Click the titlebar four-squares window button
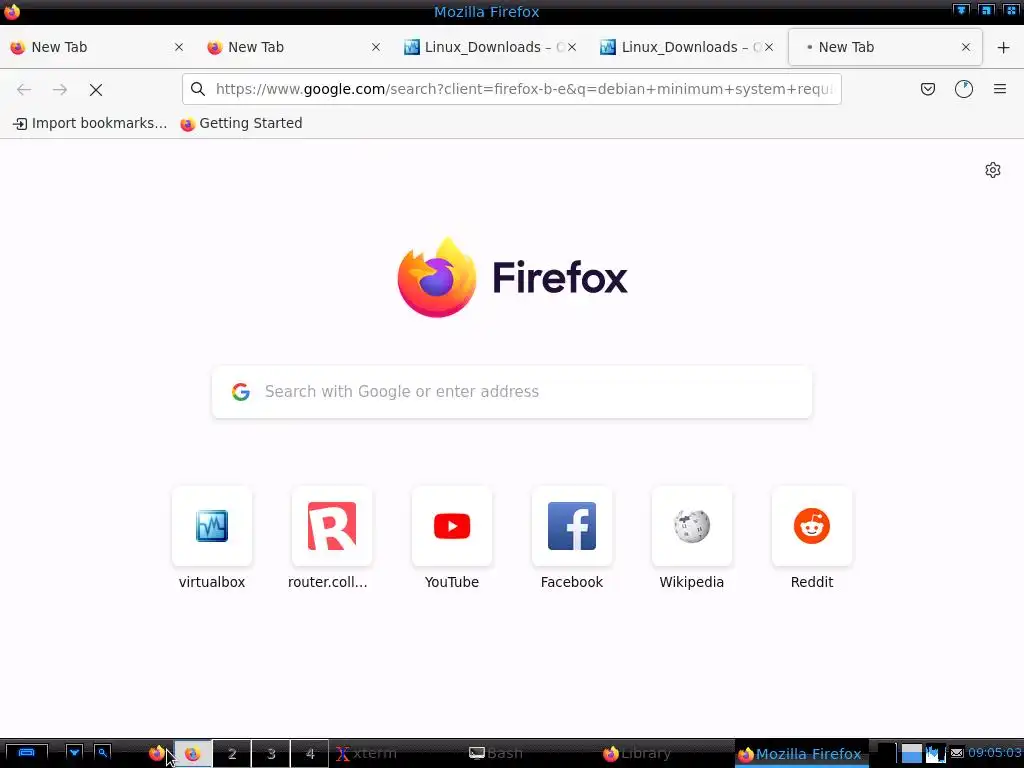This screenshot has width=1024, height=768. coord(1010,10)
